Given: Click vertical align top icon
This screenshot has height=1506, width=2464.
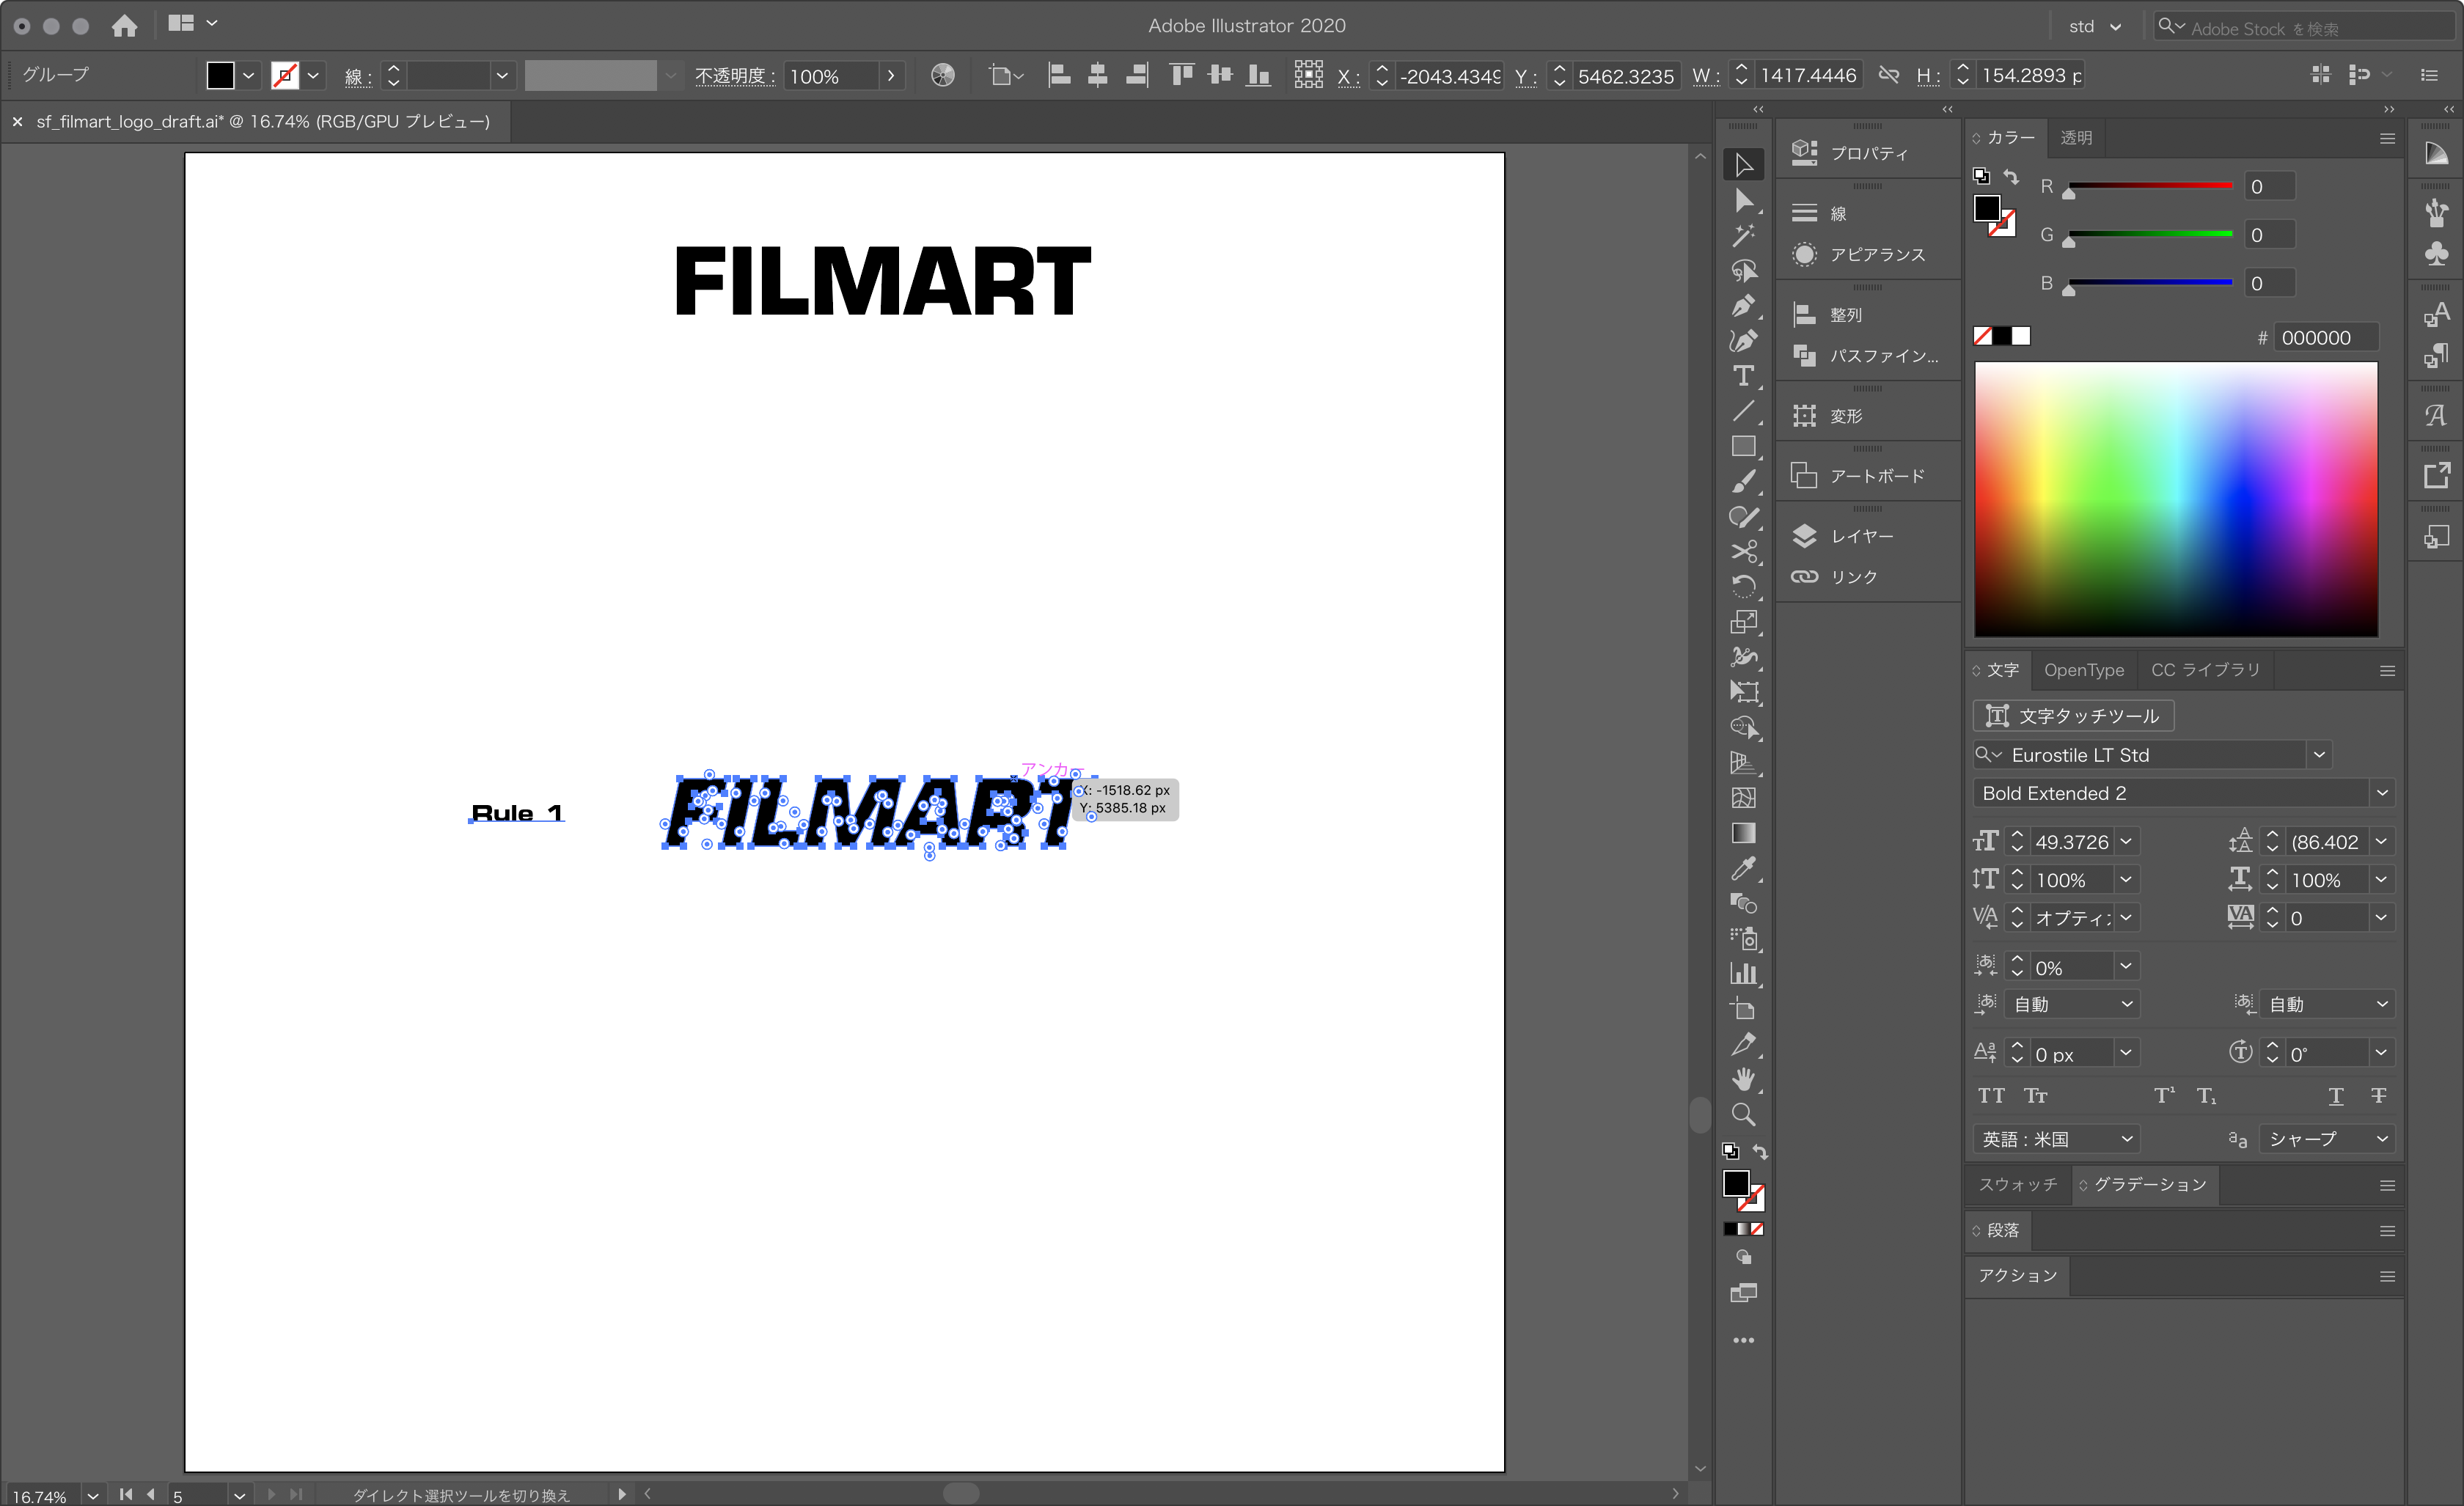Looking at the screenshot, I should click(1181, 75).
